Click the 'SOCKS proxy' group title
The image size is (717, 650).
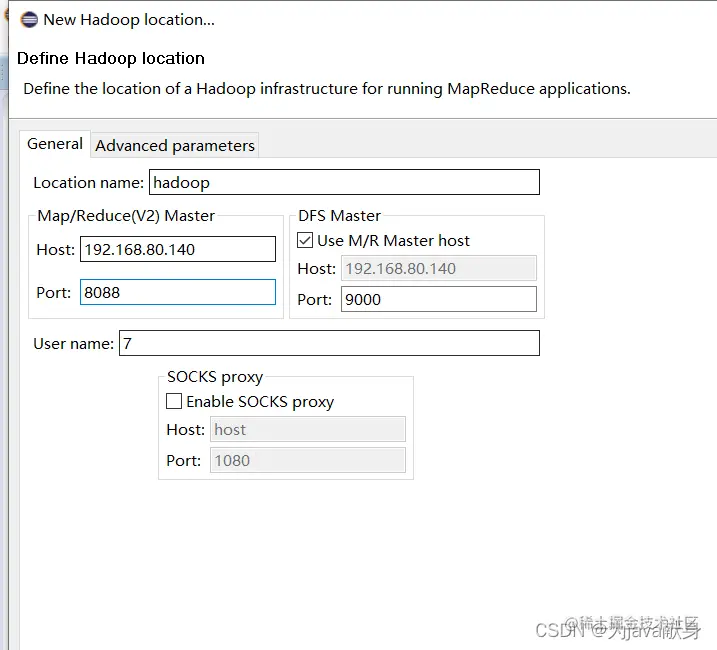click(x=215, y=377)
